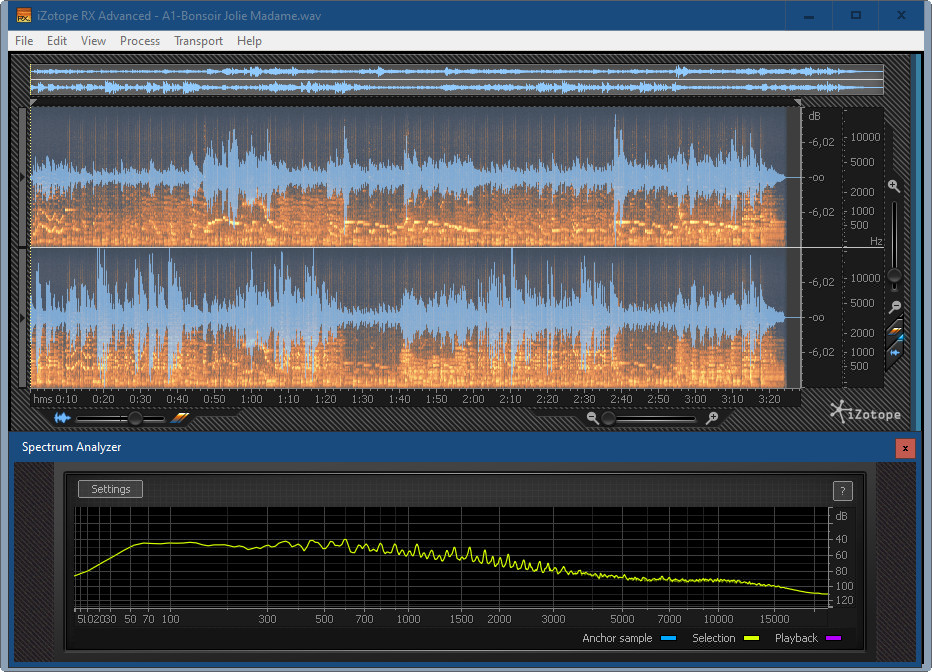Click the waveform scale icon on right panel
Image resolution: width=932 pixels, height=672 pixels.
click(895, 352)
